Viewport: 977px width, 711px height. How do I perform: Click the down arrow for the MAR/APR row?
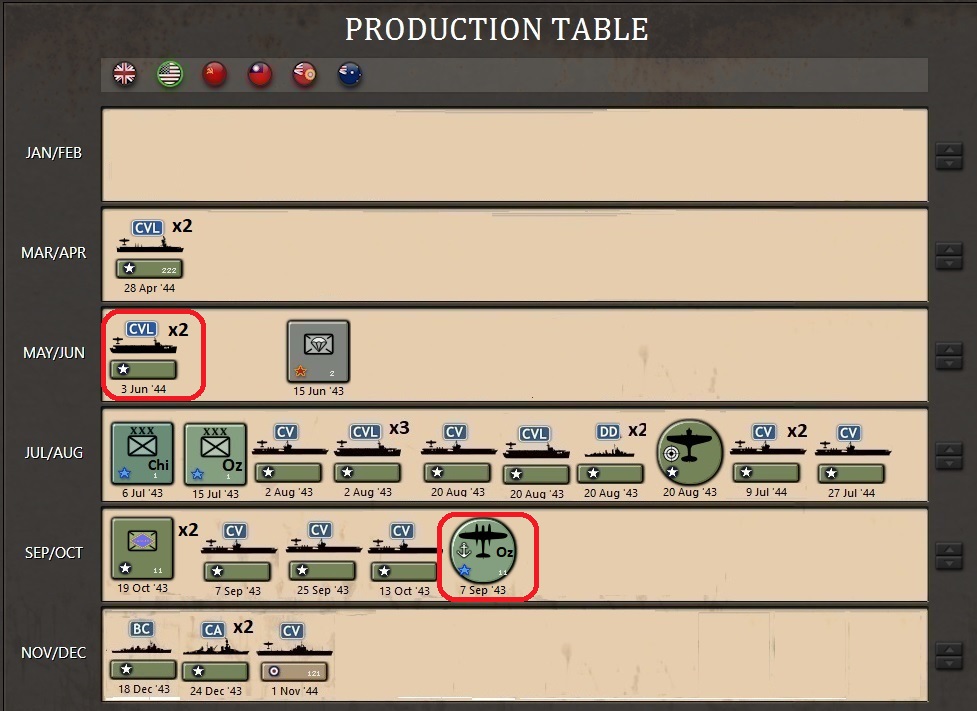click(x=949, y=263)
